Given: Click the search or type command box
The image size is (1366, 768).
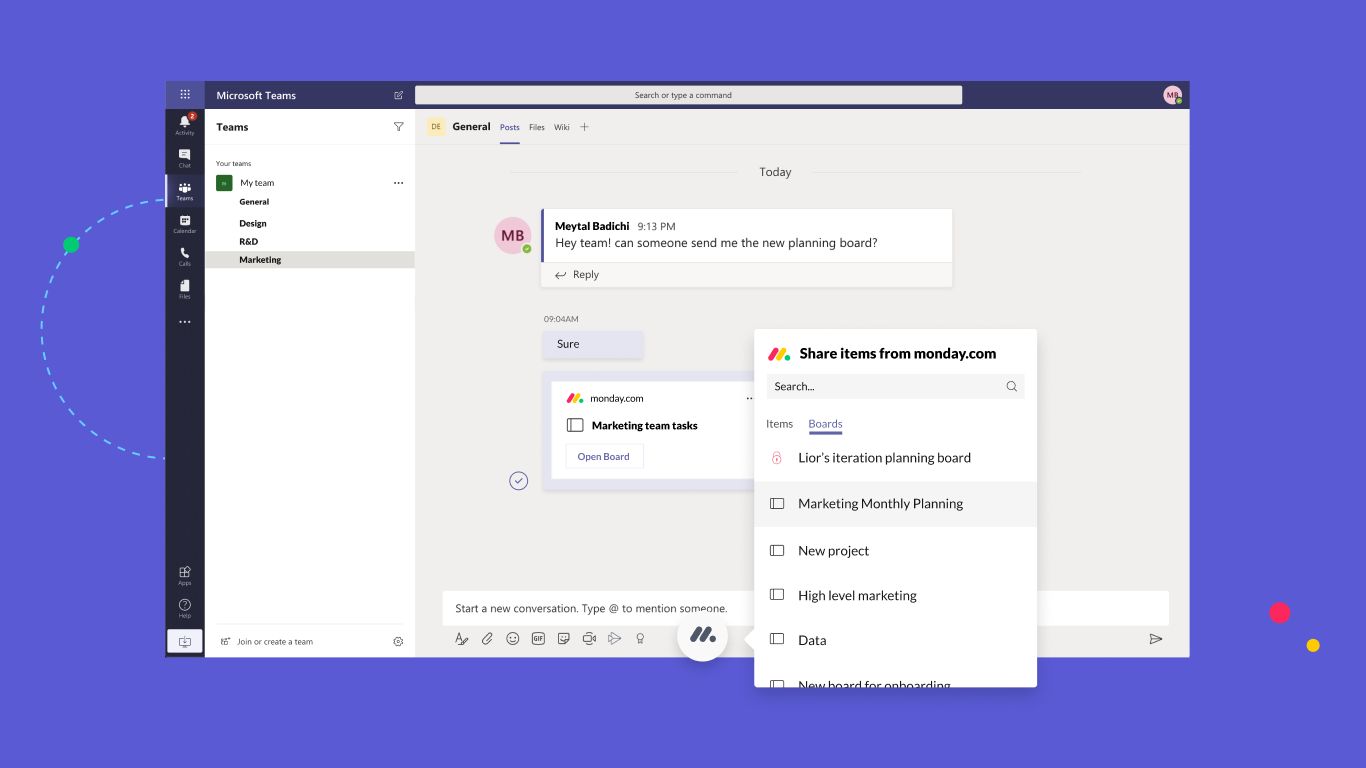Looking at the screenshot, I should pos(688,95).
